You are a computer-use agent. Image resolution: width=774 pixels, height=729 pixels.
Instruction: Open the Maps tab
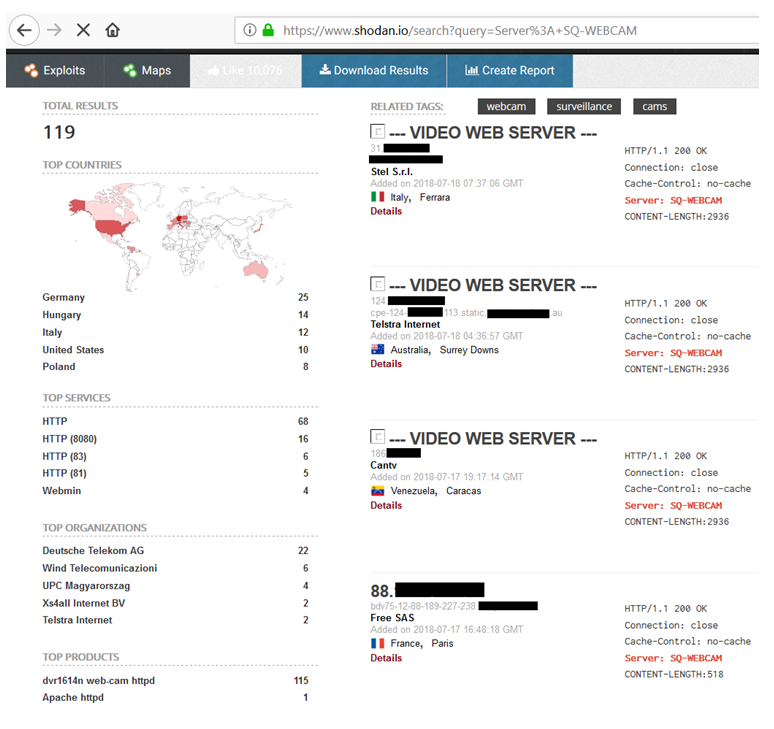pyautogui.click(x=147, y=71)
